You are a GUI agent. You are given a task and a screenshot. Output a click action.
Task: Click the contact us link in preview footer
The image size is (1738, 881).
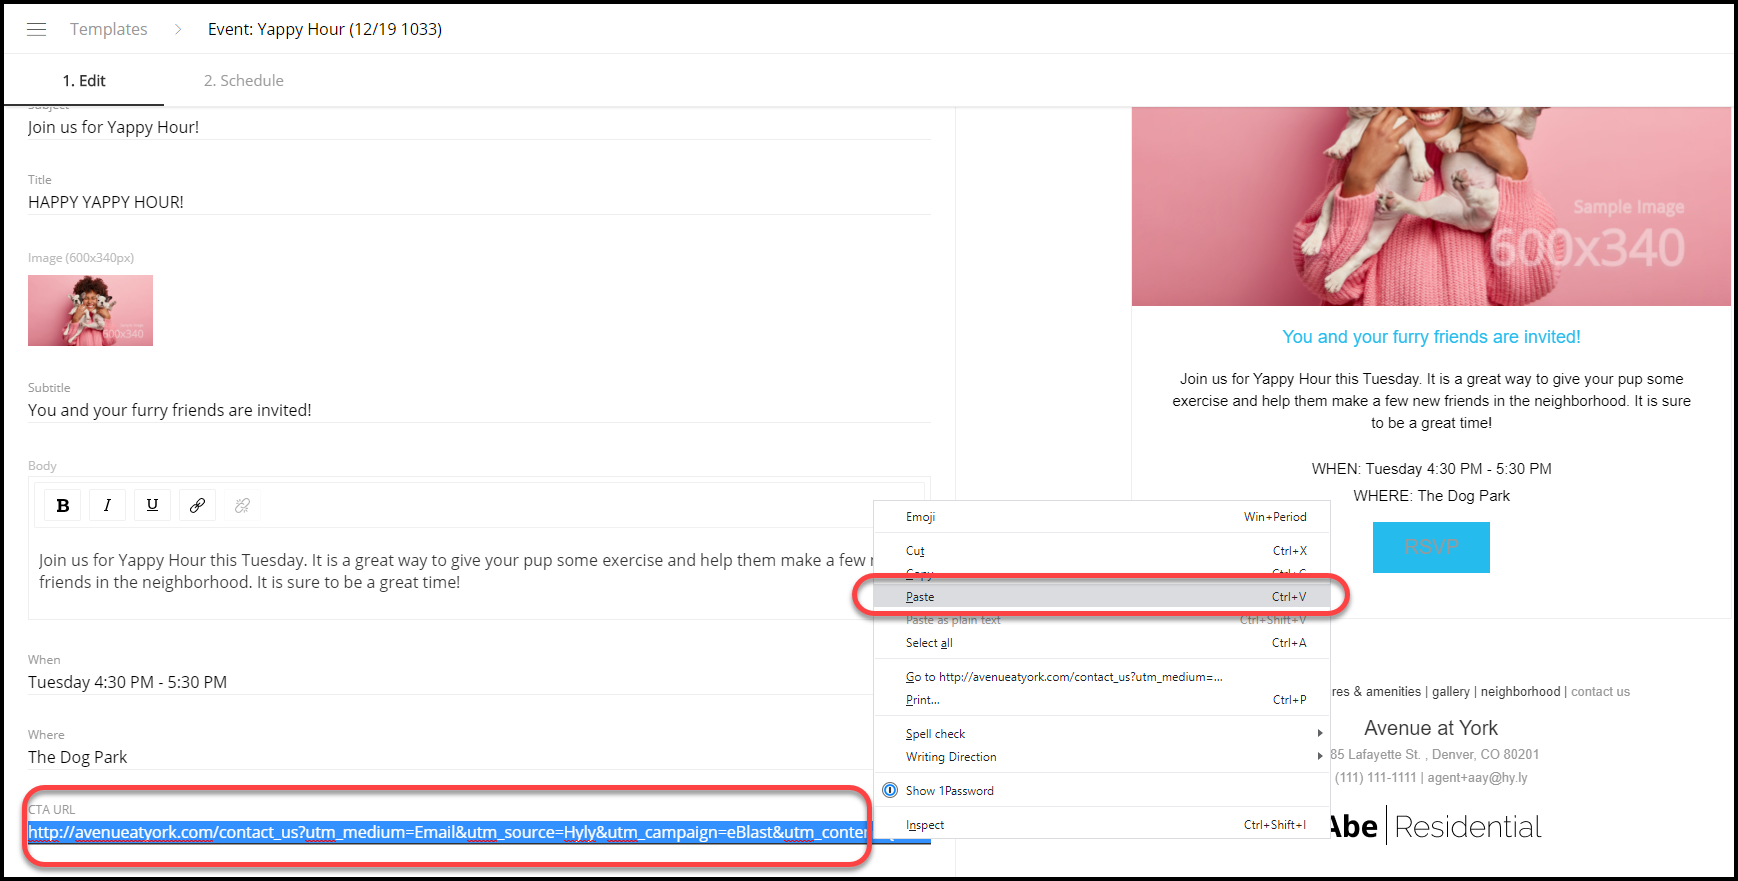[1600, 692]
